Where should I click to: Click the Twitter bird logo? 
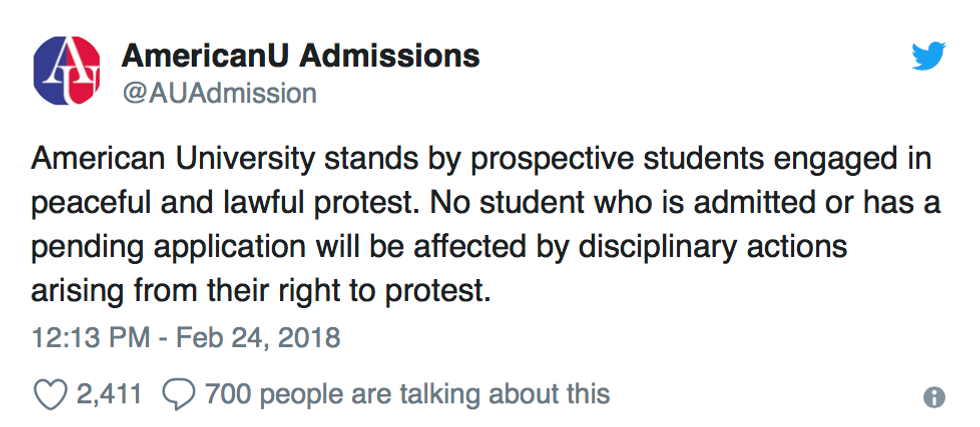929,57
